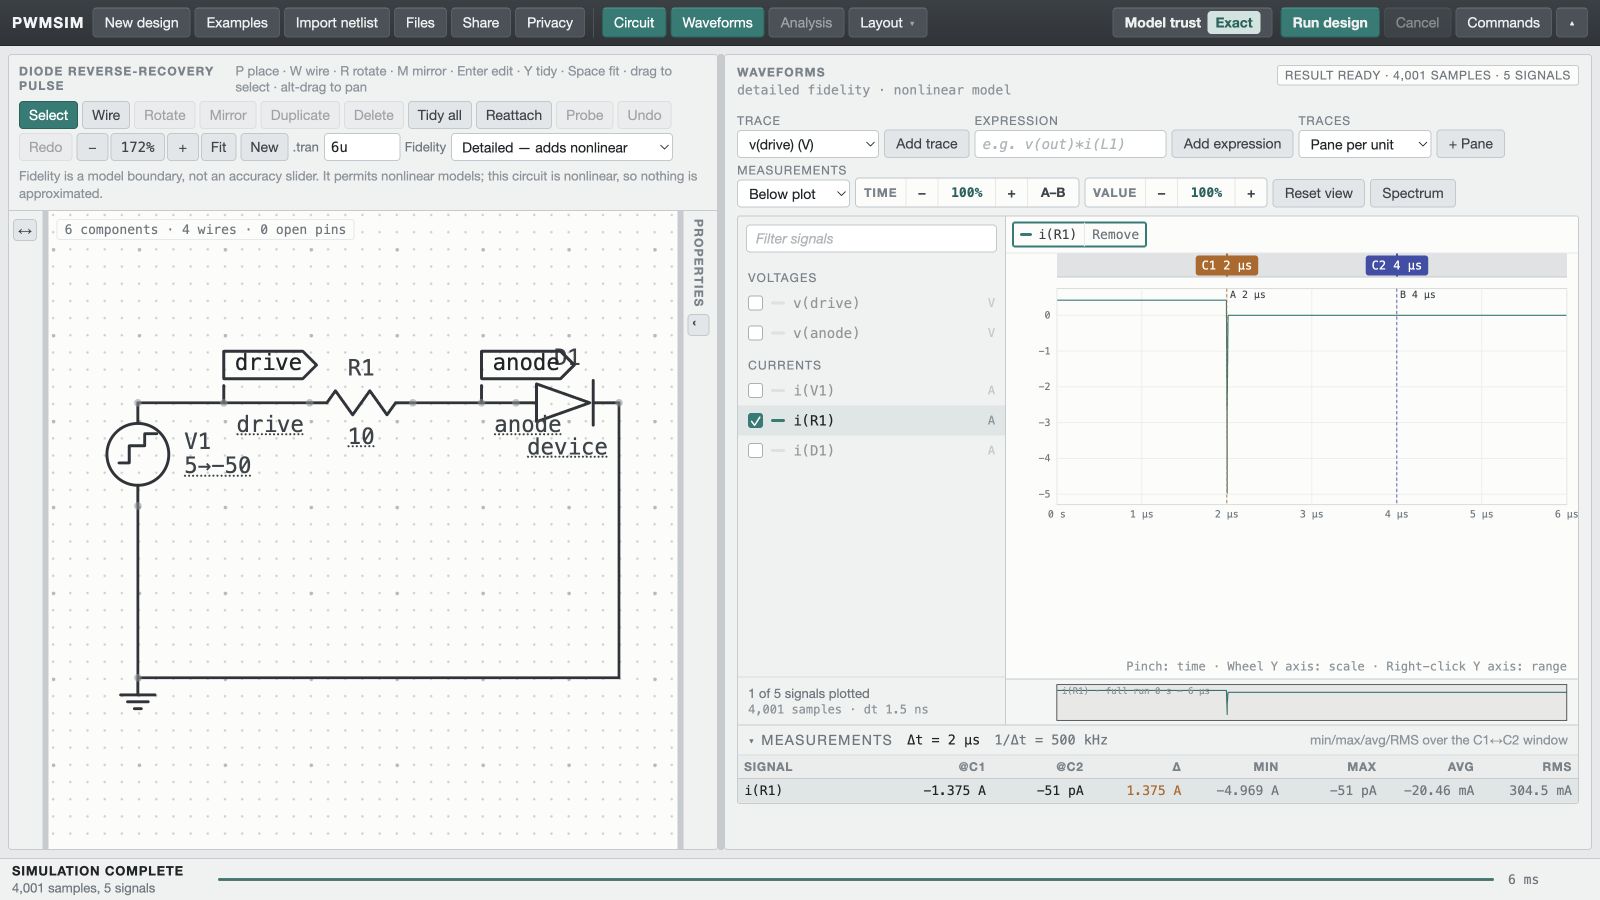Focus the Filter signals search box
The image size is (1600, 900).
click(871, 238)
